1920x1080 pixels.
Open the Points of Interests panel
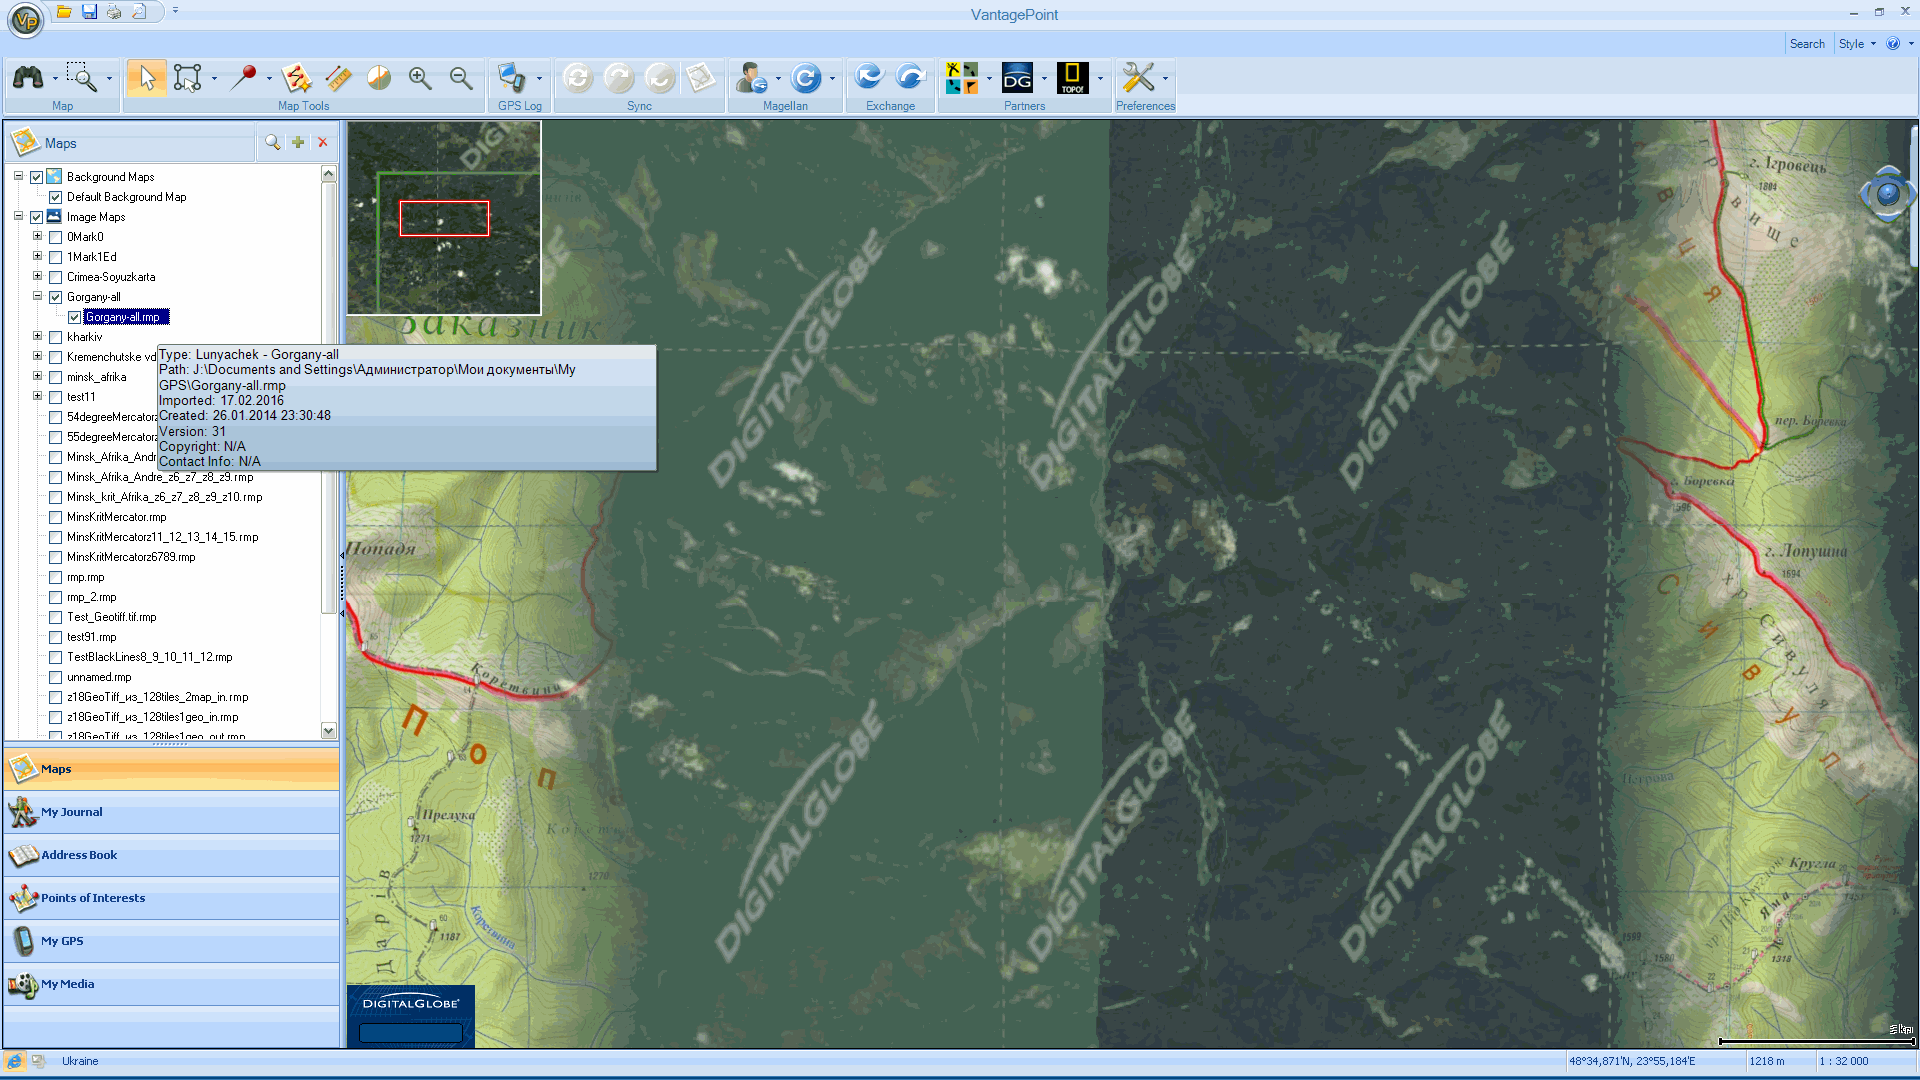[x=92, y=898]
